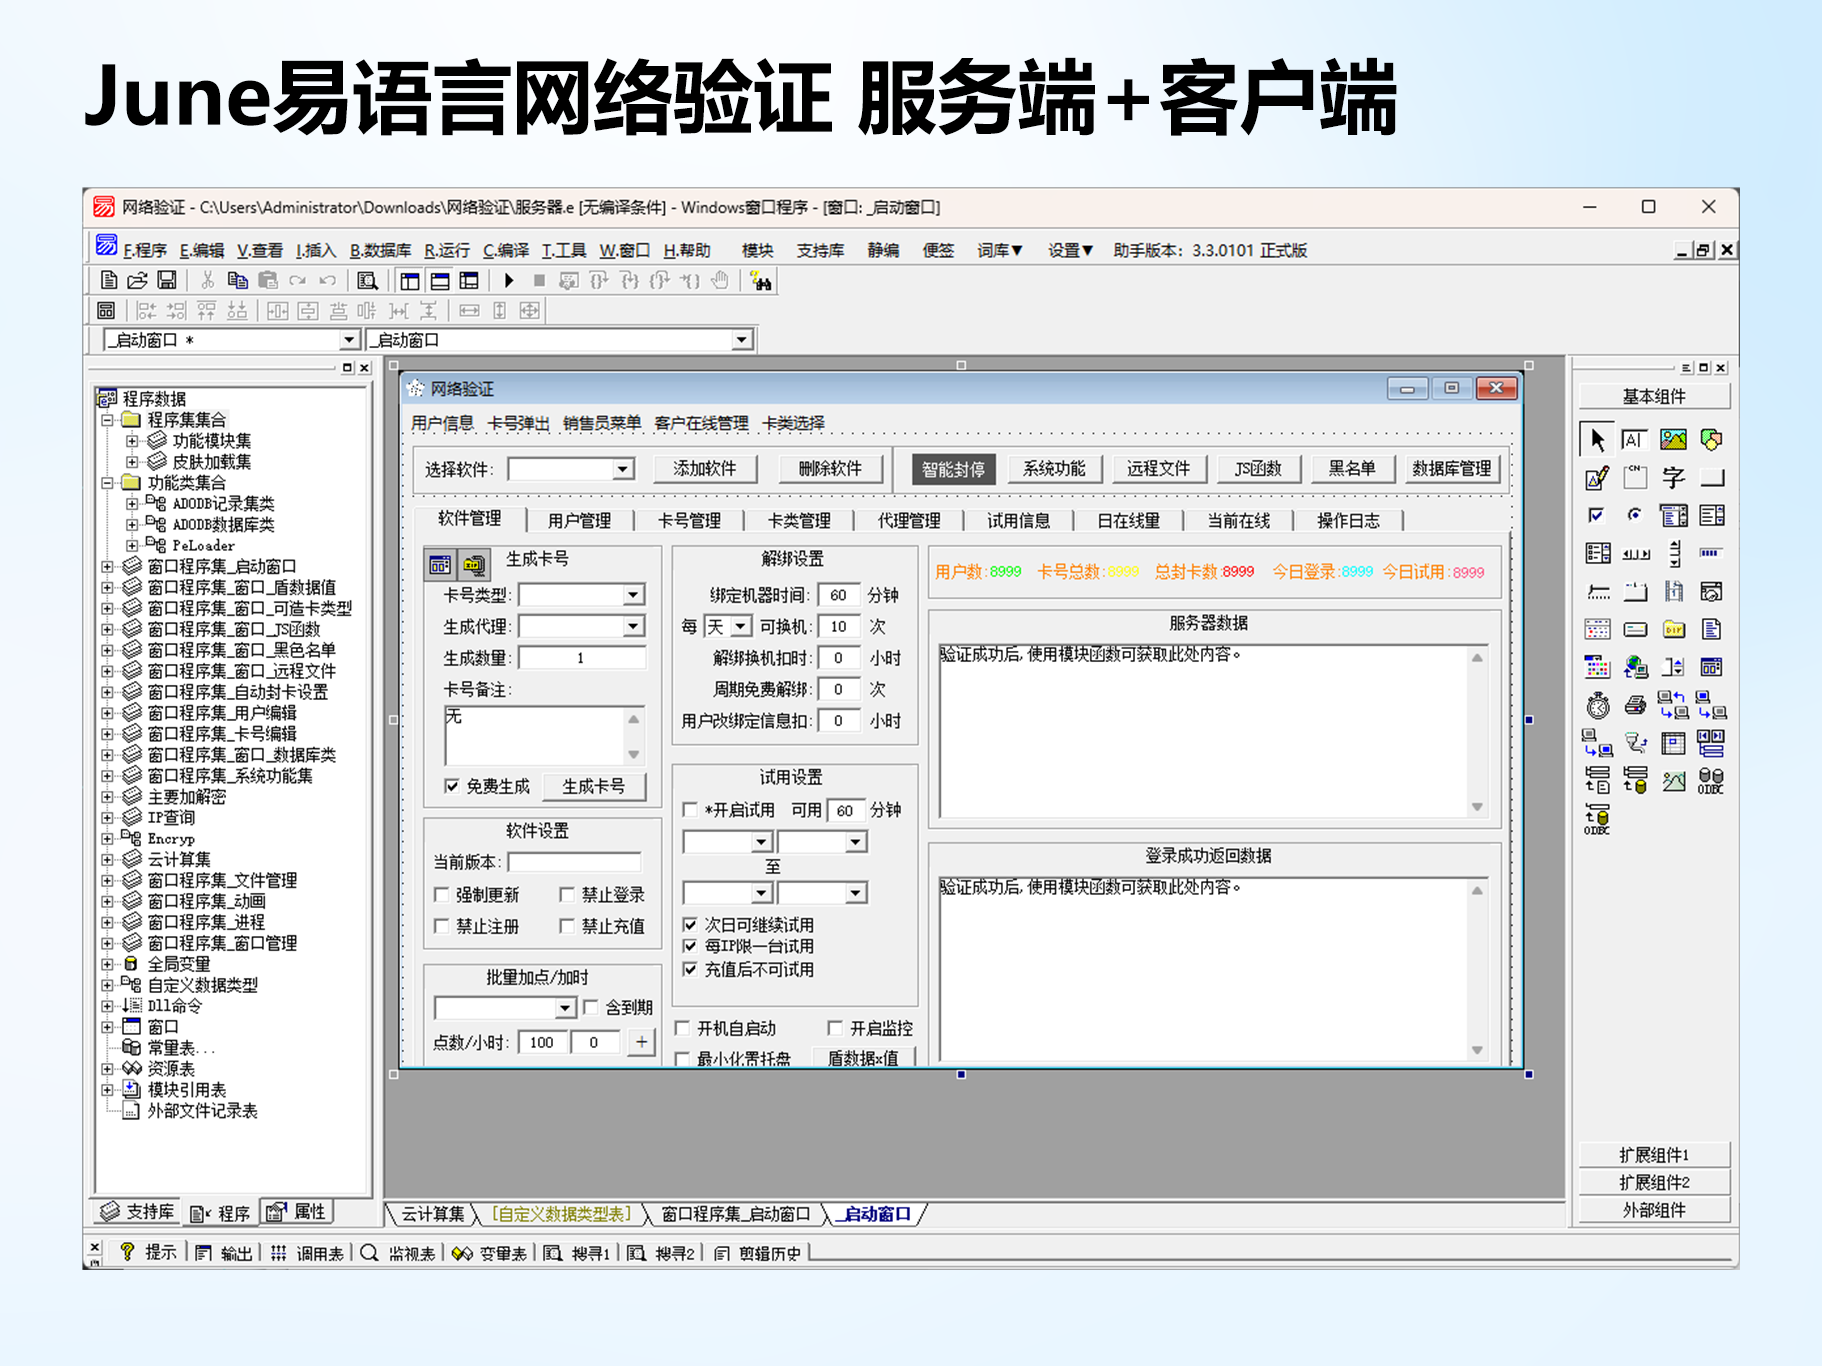Open the 卡号类型 combo box
This screenshot has width=1822, height=1366.
[x=632, y=595]
